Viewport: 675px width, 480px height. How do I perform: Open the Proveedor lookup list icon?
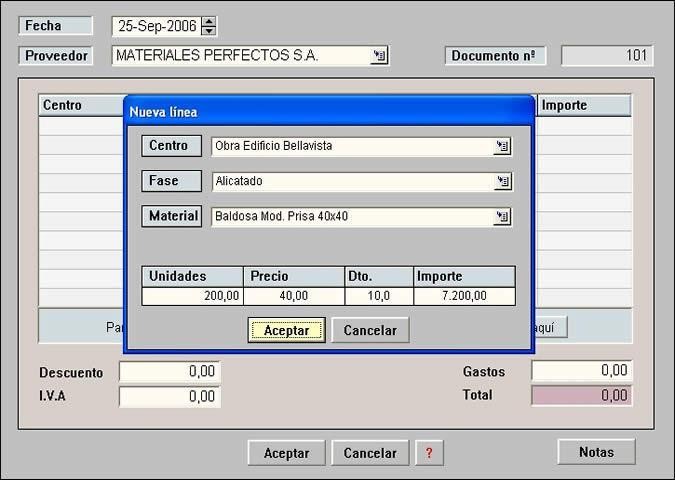point(379,56)
